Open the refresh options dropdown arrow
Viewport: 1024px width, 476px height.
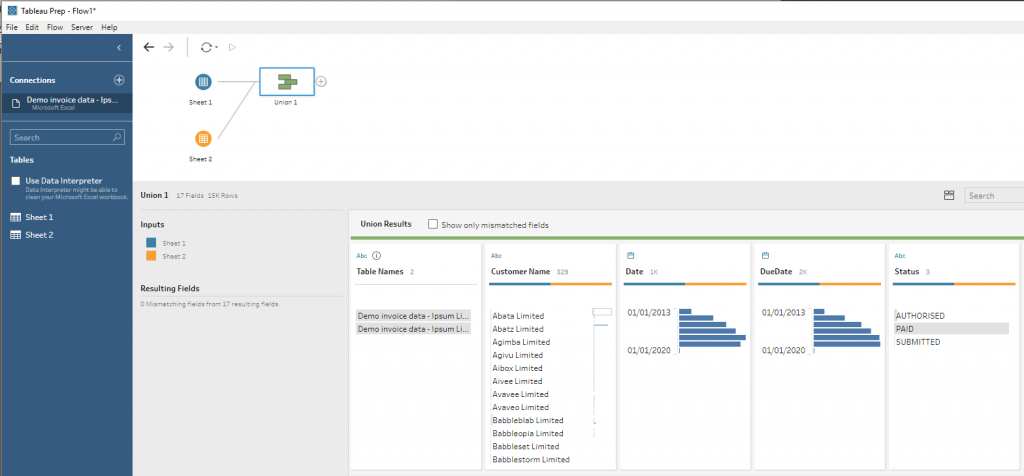tap(216, 48)
